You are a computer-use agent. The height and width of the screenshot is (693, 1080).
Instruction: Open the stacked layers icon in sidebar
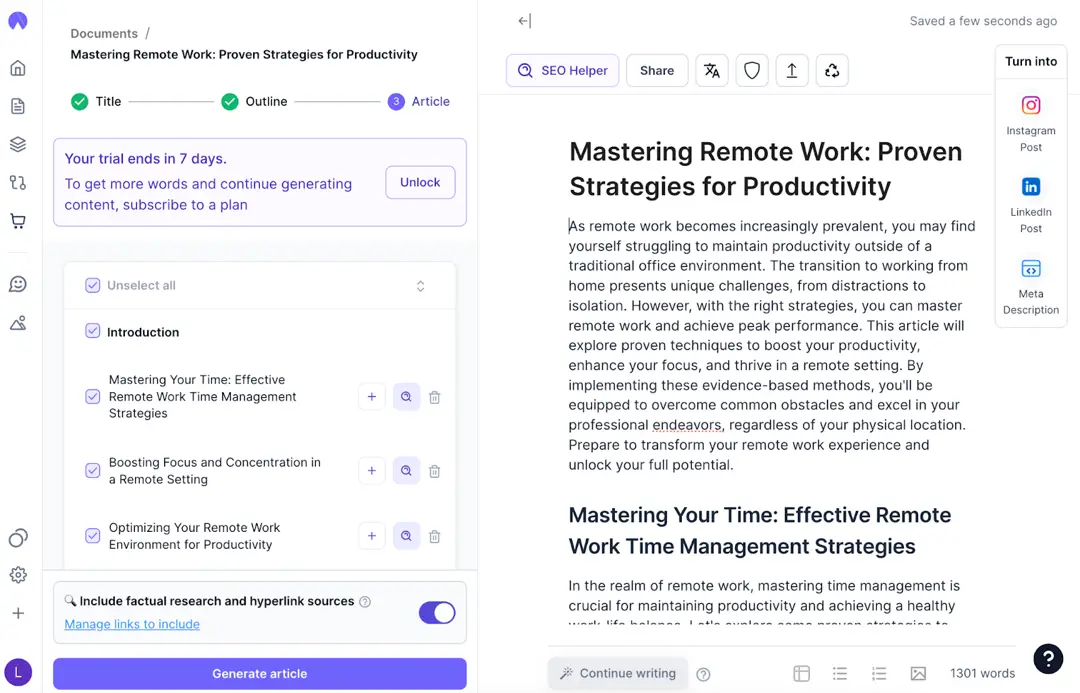point(18,144)
